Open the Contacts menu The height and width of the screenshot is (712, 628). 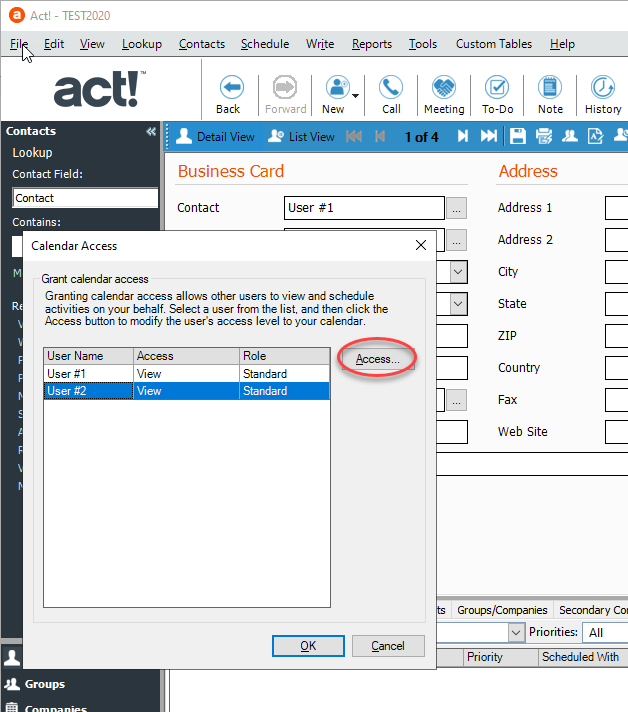tap(202, 44)
